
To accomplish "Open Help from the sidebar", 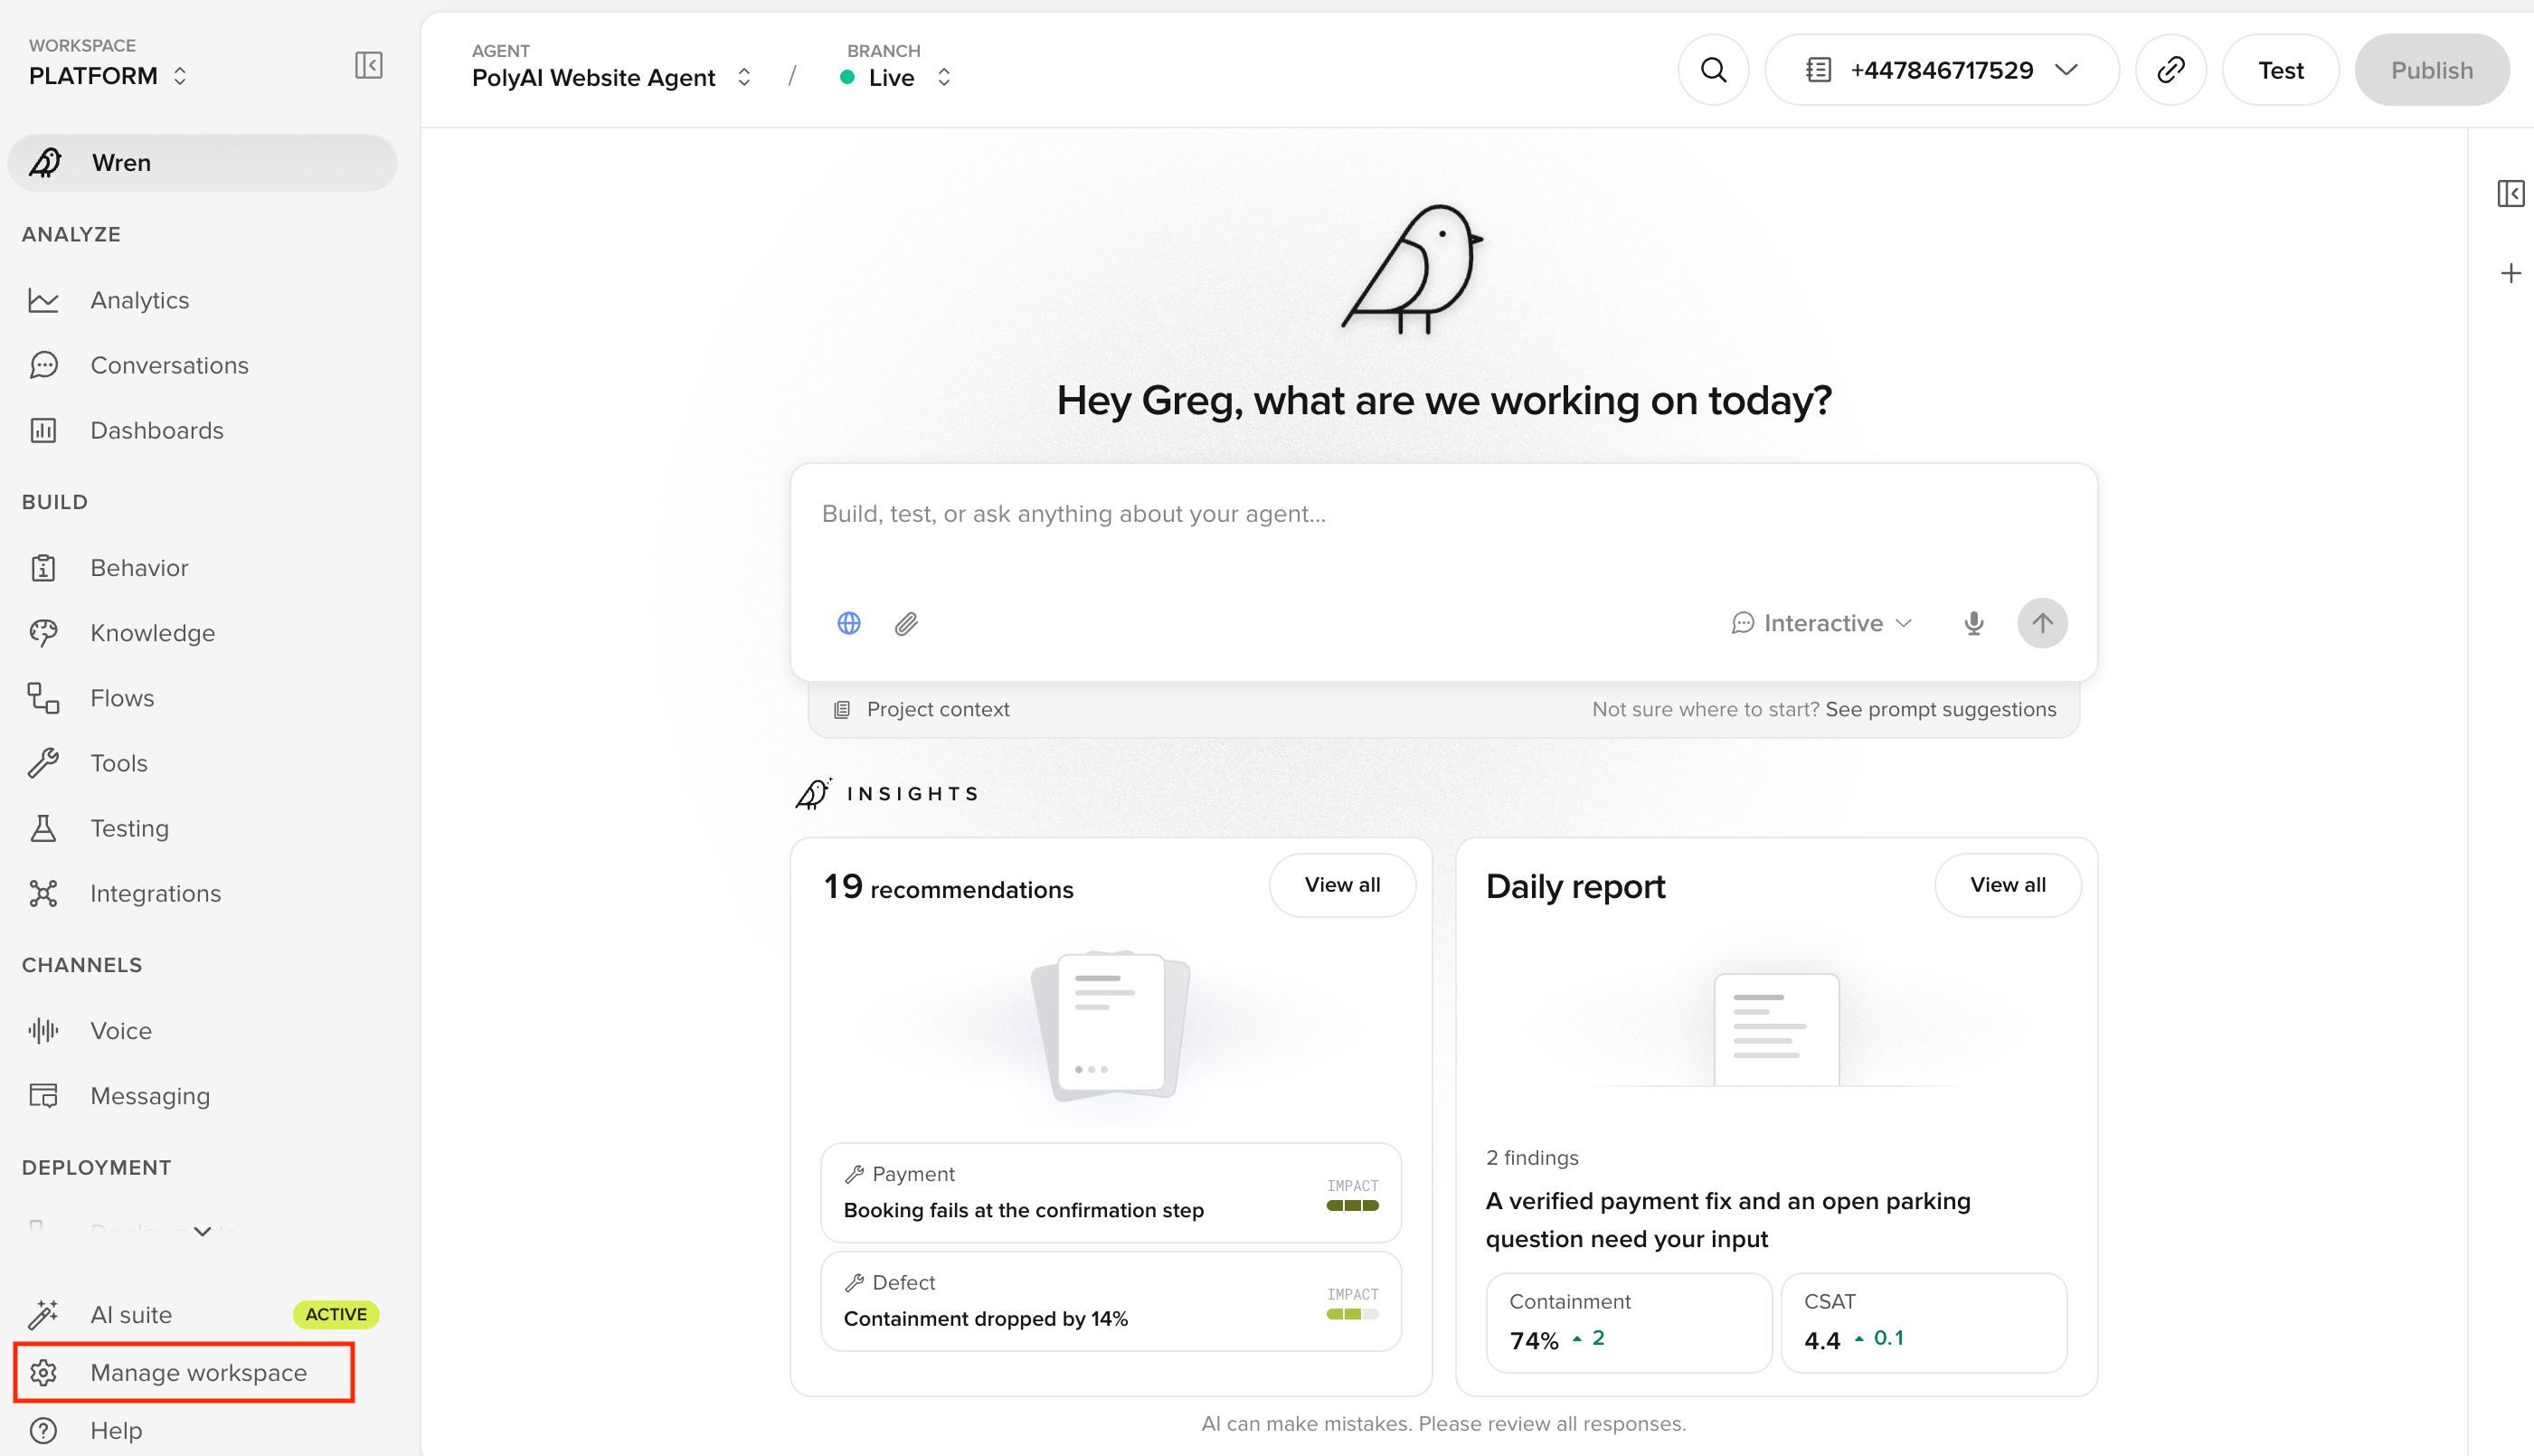I will click(x=116, y=1430).
